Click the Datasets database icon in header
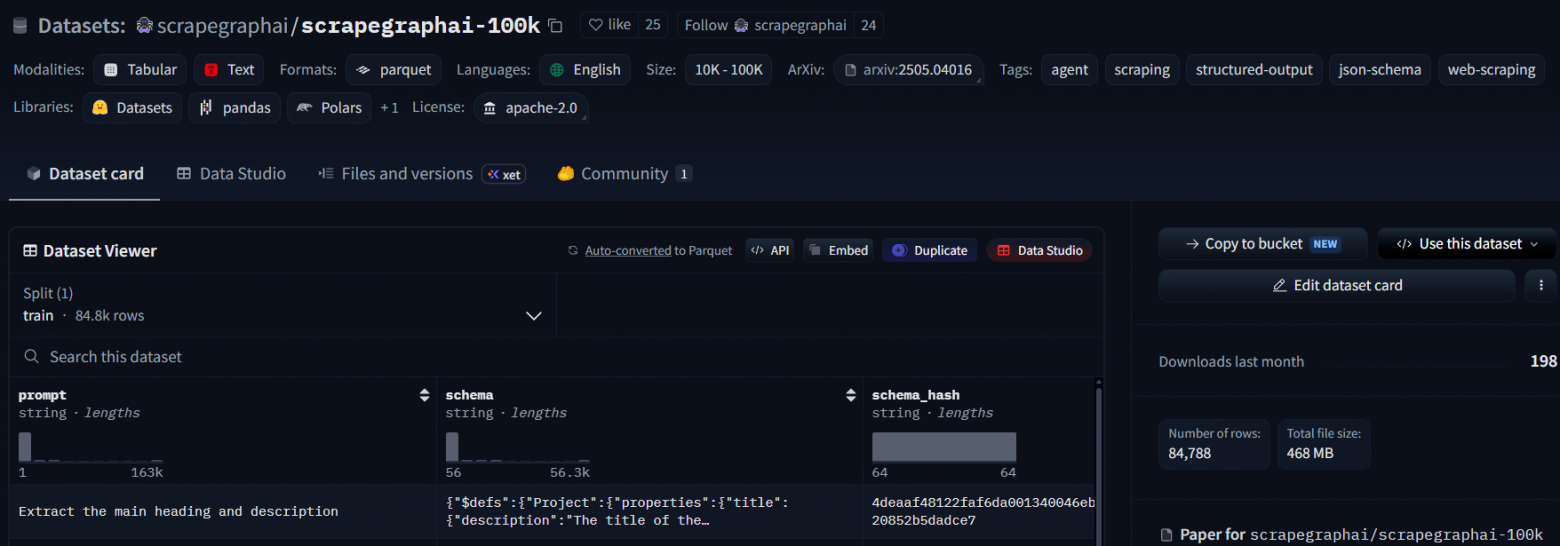 pos(21,25)
